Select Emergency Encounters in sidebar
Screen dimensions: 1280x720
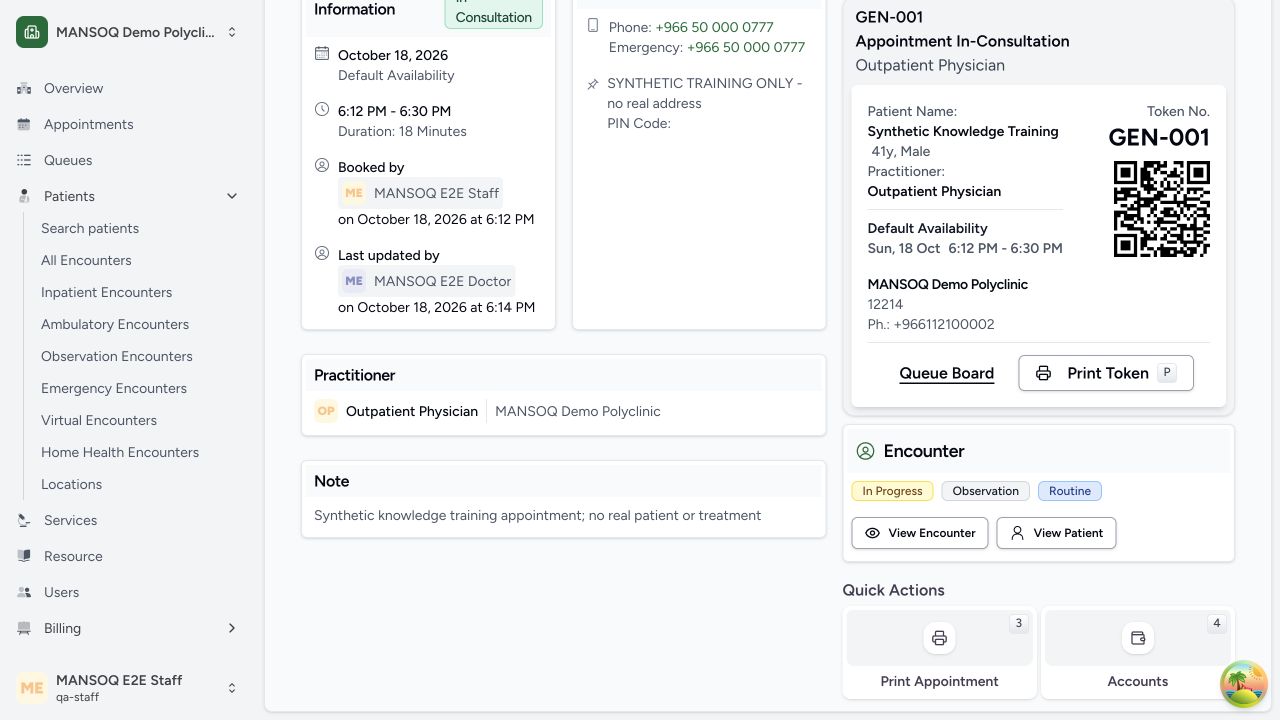click(x=114, y=388)
